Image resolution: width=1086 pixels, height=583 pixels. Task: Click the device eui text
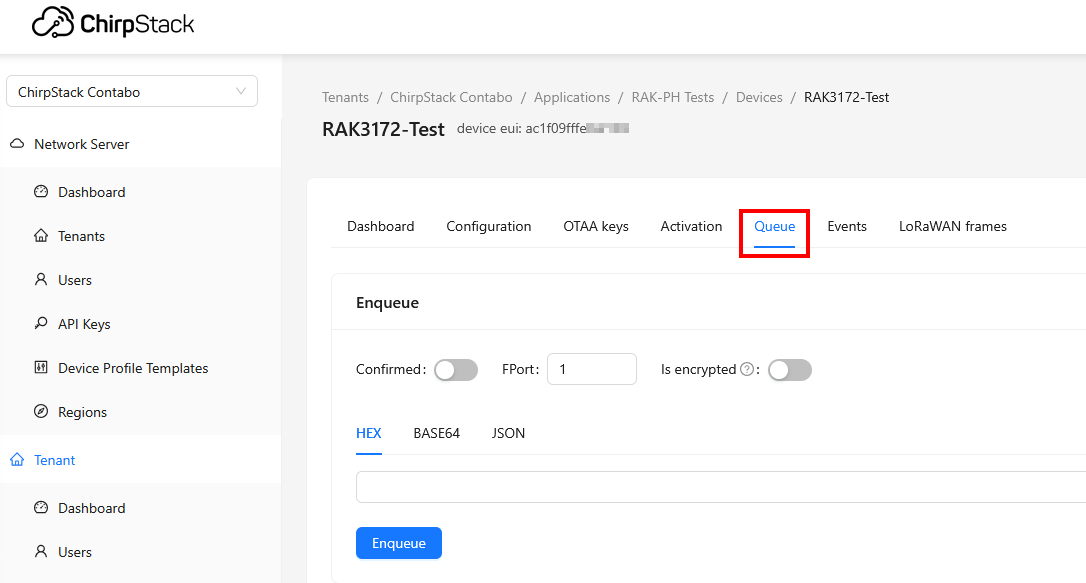pos(542,128)
